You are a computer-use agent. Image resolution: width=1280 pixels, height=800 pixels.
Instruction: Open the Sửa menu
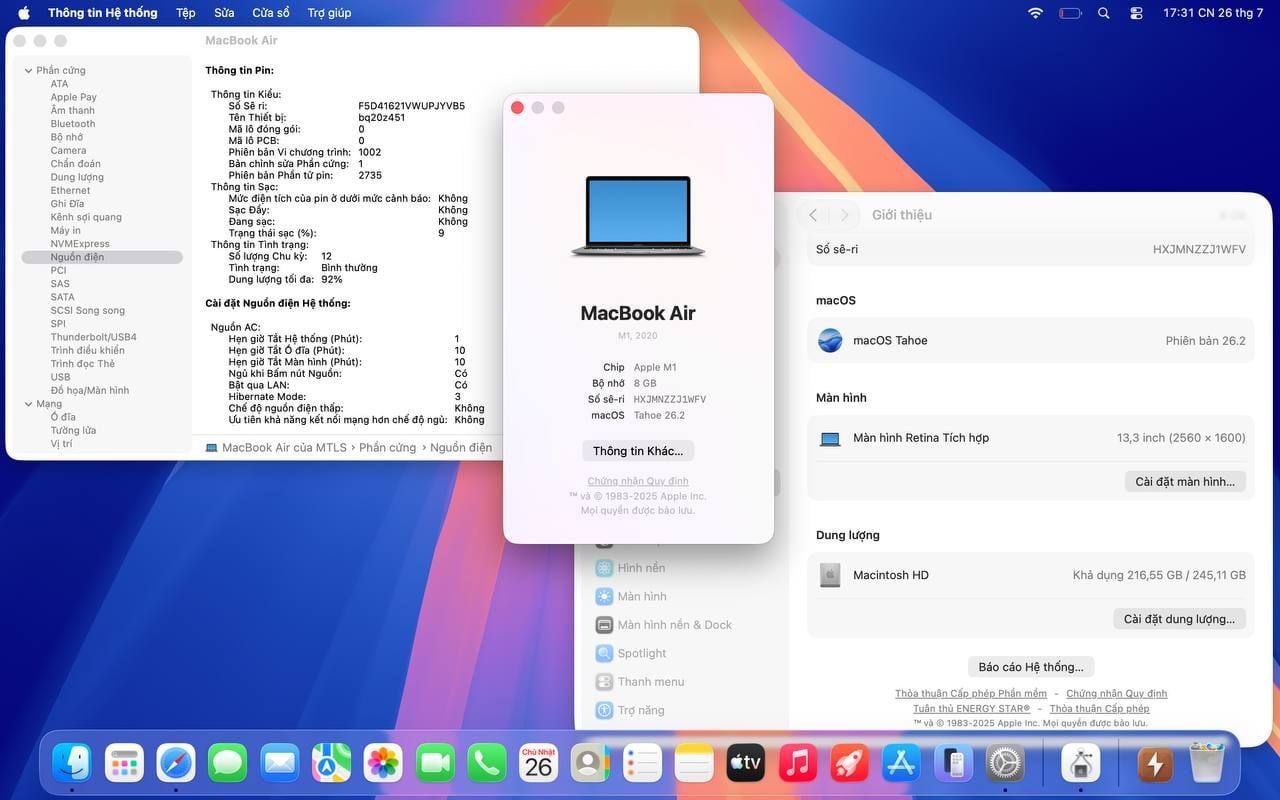tap(224, 13)
